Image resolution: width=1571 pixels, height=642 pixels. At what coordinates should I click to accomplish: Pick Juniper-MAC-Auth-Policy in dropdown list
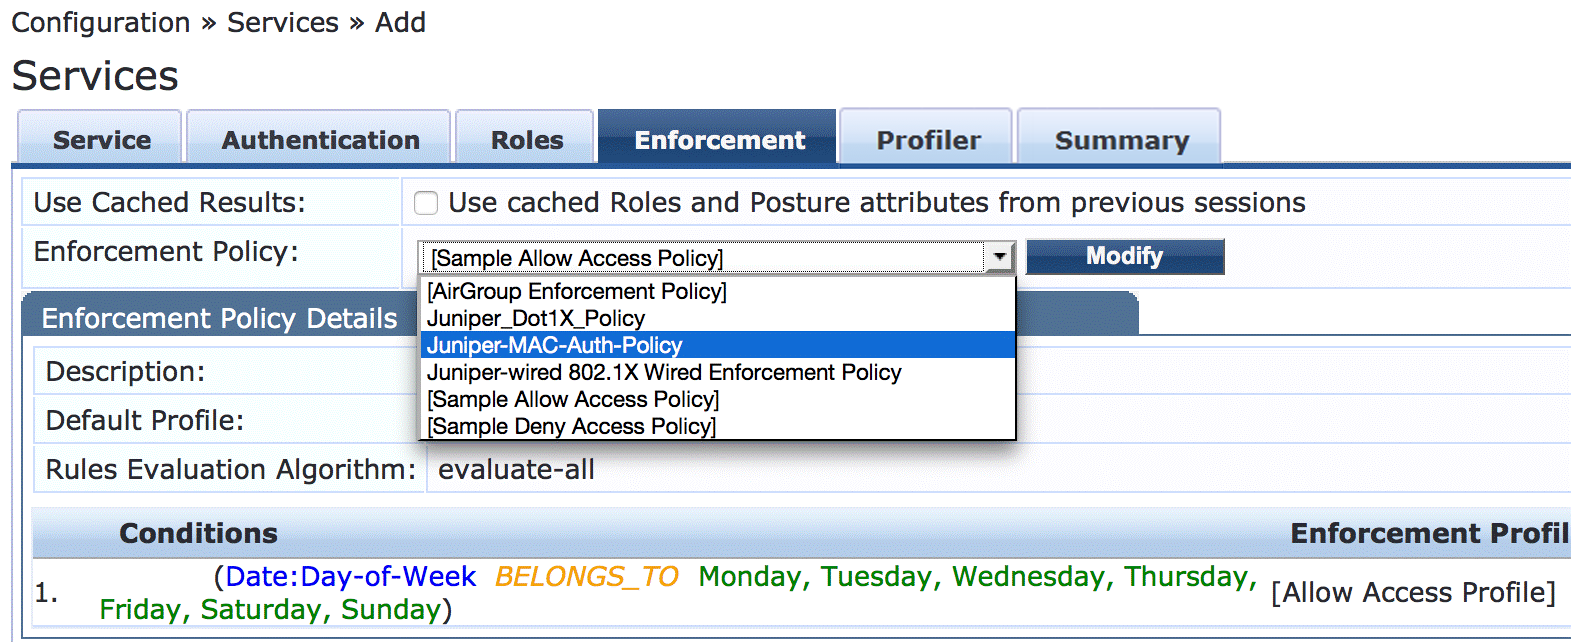point(555,345)
